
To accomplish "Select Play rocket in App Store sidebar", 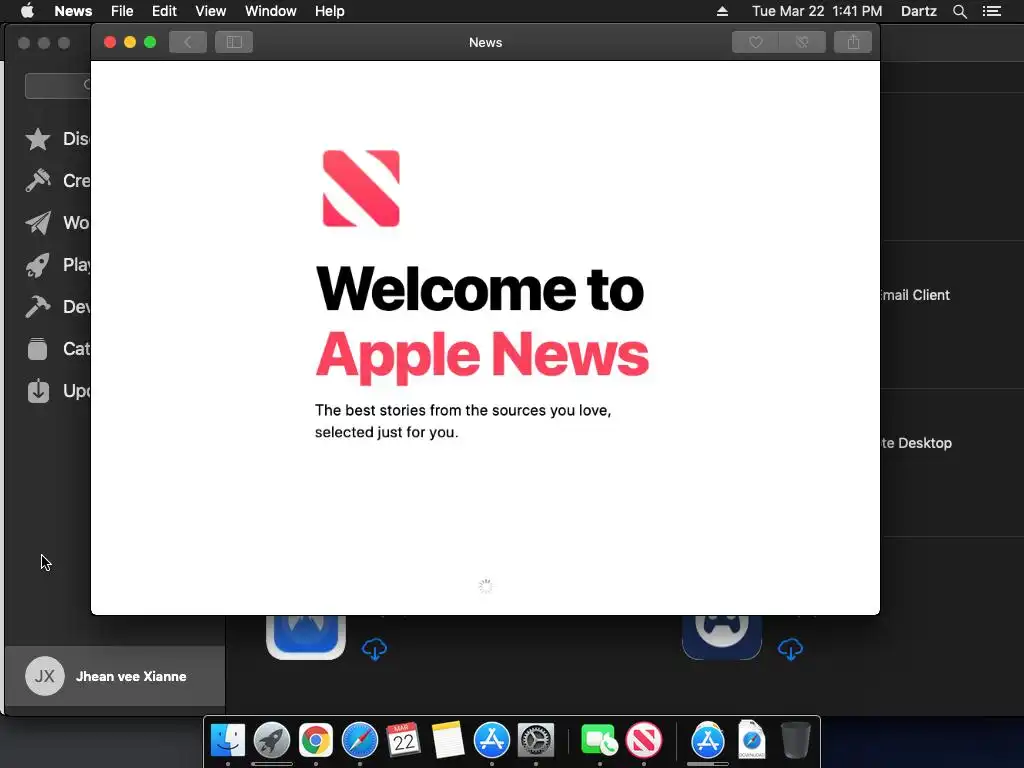I will [38, 264].
